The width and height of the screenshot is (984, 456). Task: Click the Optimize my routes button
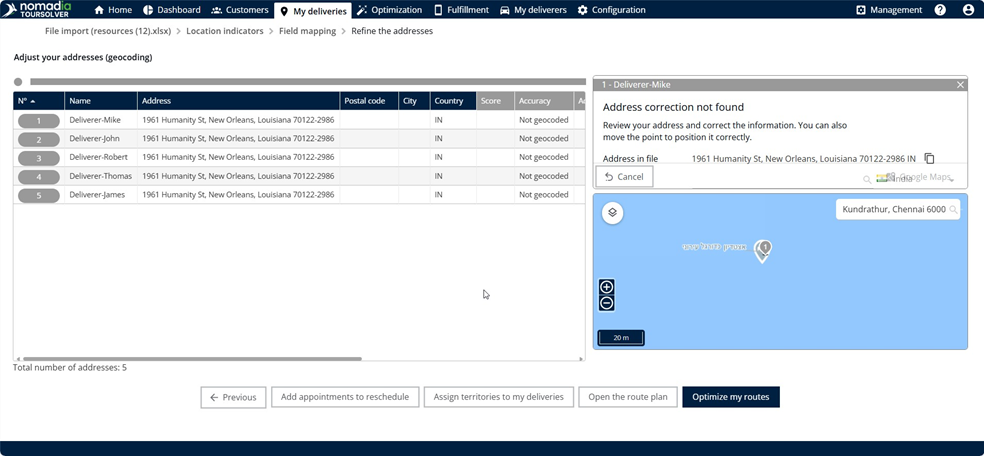tap(730, 397)
